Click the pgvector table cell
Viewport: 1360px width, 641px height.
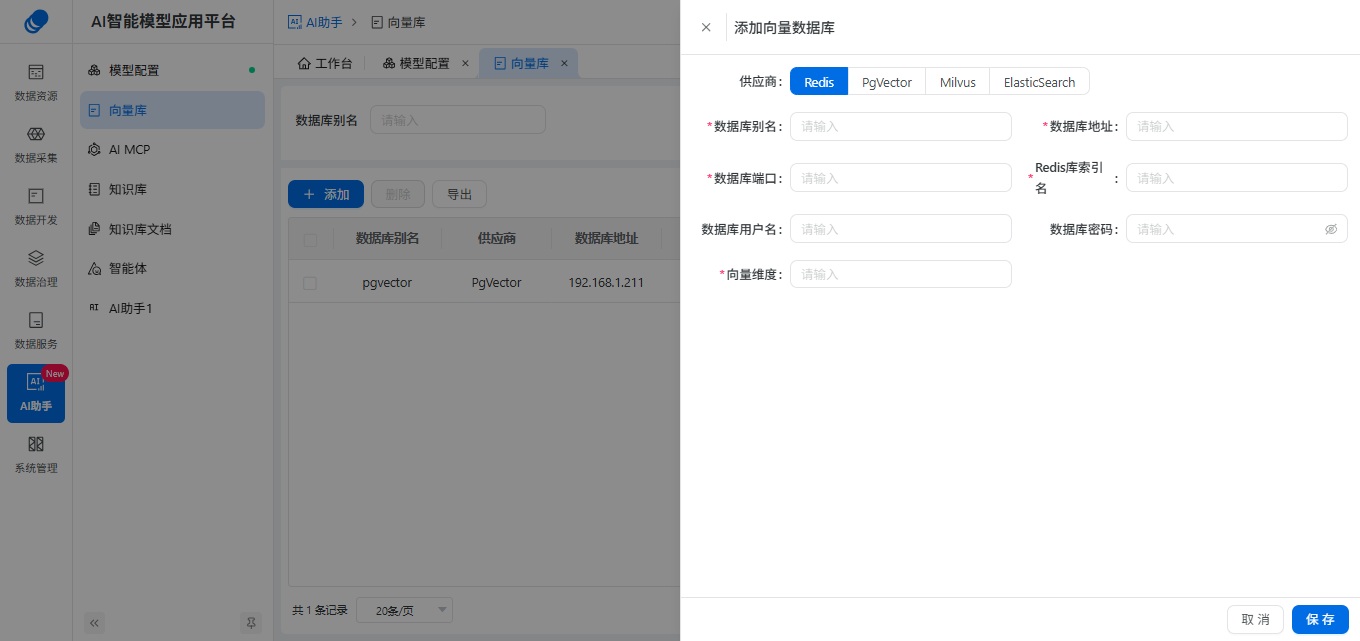click(x=387, y=283)
